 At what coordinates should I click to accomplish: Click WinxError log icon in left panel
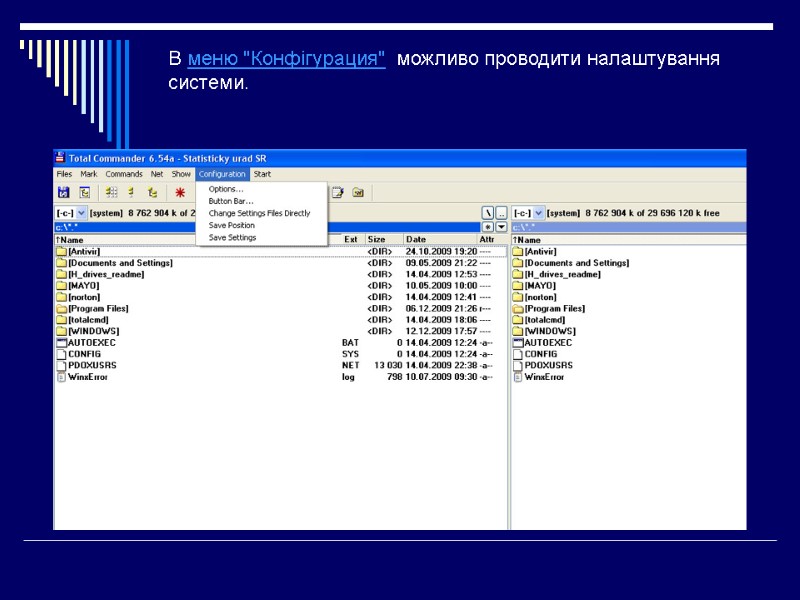tap(61, 377)
